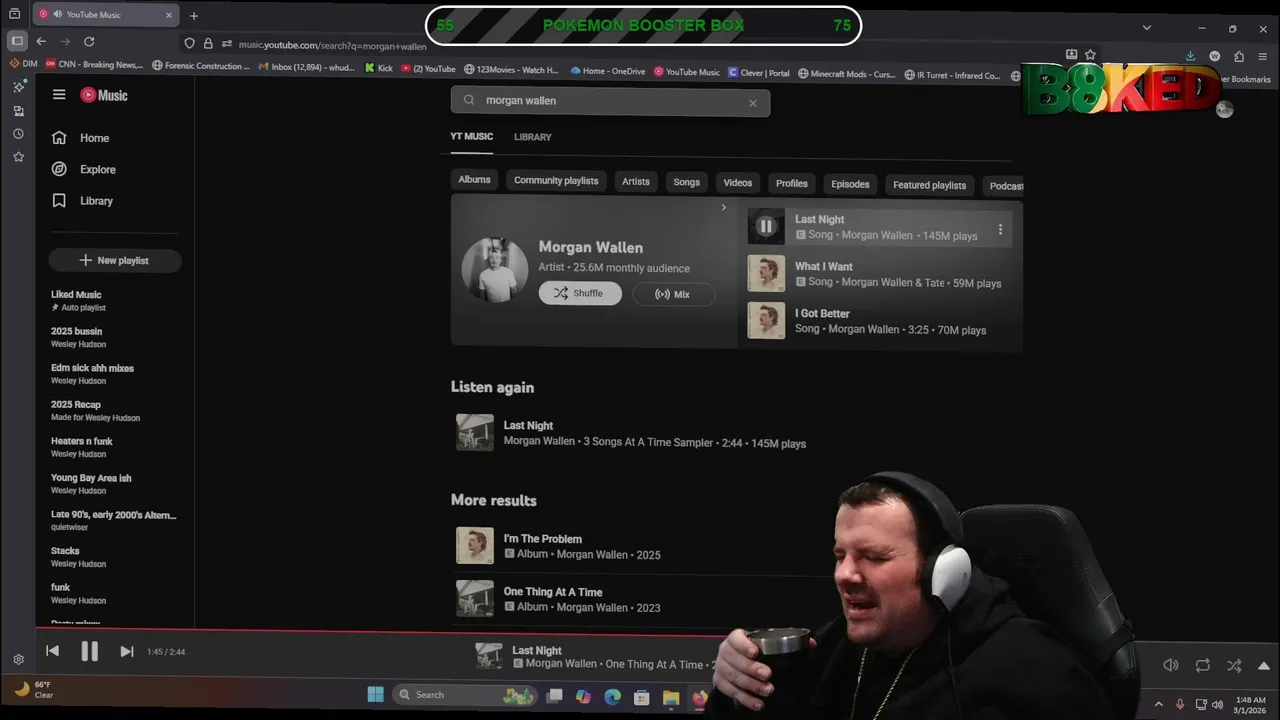Switch to the LIBRARY tab
1280x720 pixels.
point(533,137)
